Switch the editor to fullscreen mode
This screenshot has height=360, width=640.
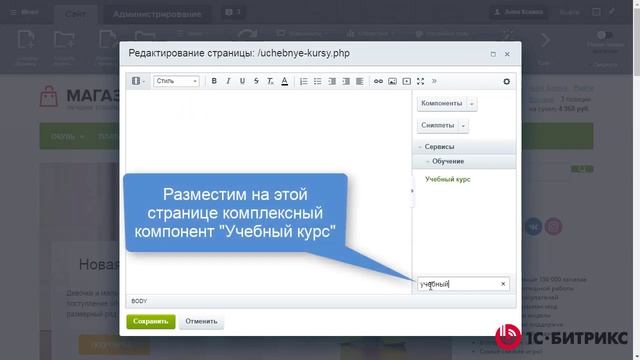420,81
